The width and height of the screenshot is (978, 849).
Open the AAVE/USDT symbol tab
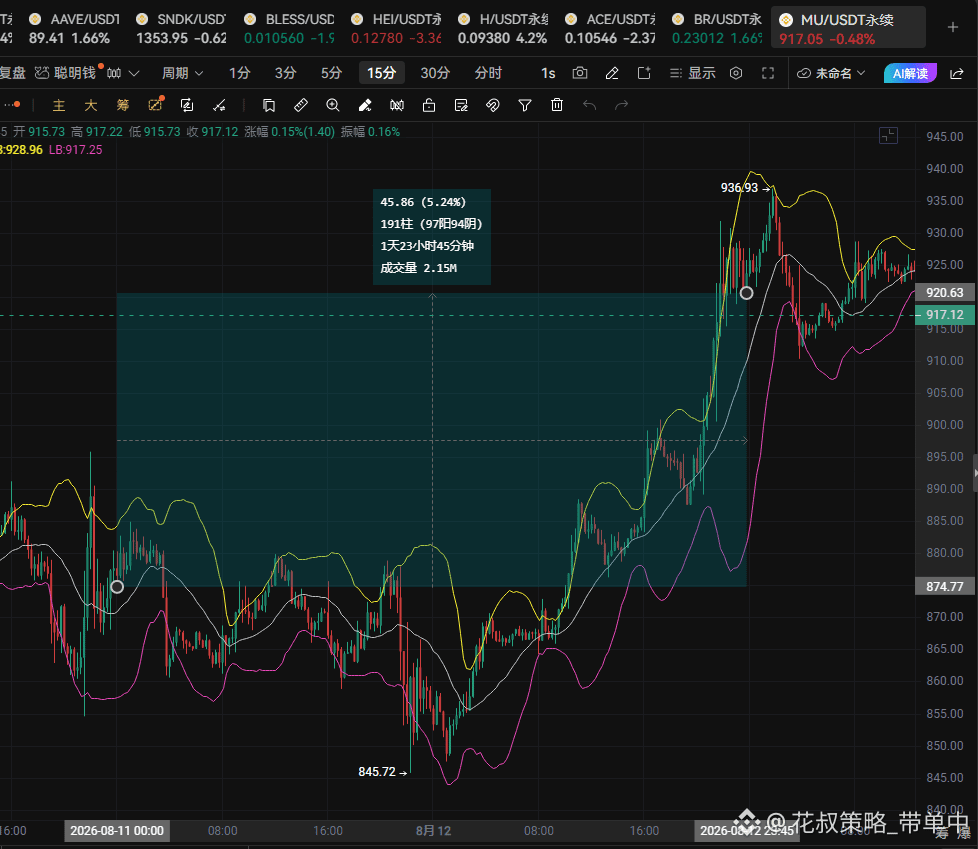pos(74,28)
